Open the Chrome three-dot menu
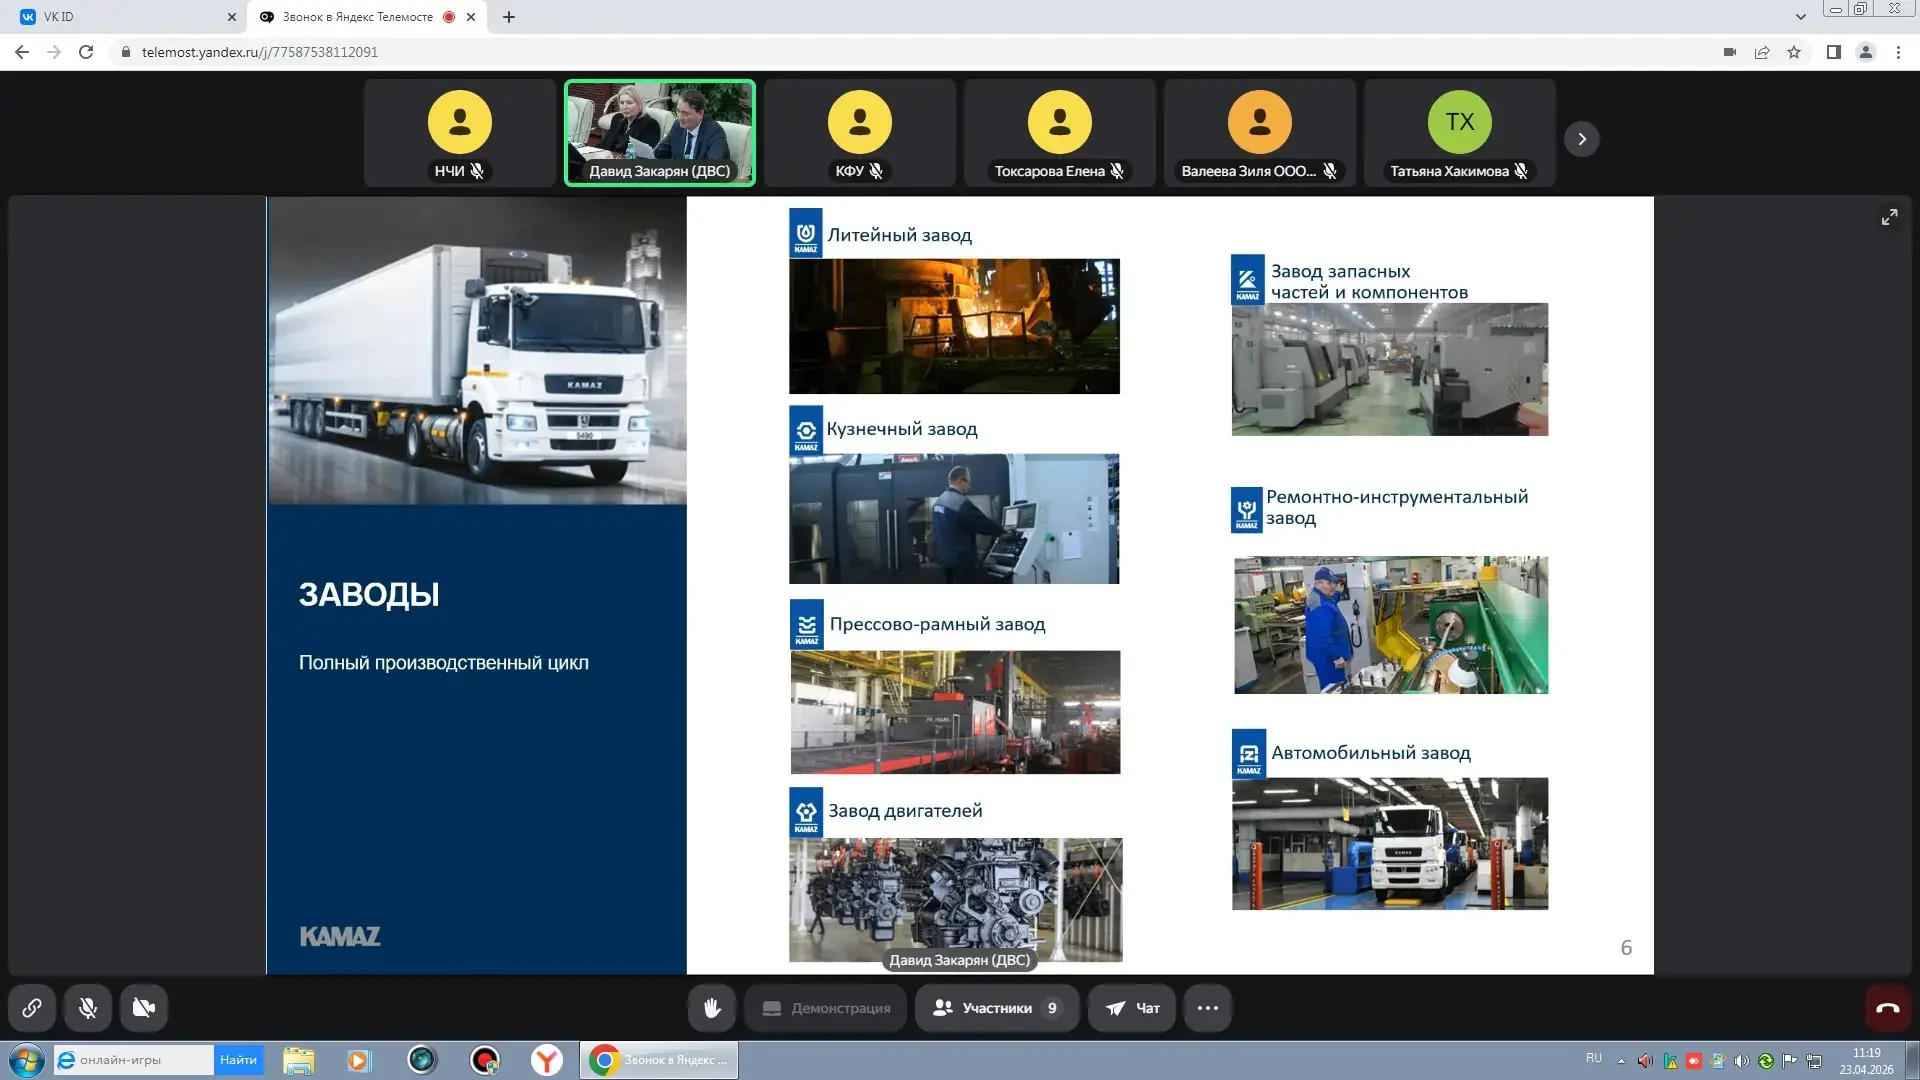 (1898, 52)
